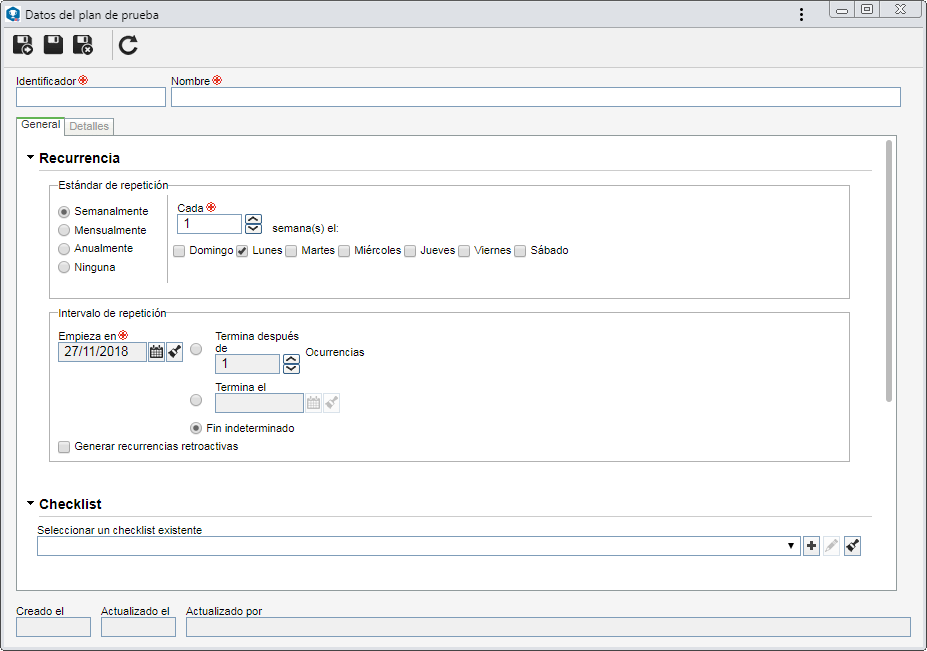Enable Generar recurrencias retroactivas checkbox
927x651 pixels.
tap(64, 447)
